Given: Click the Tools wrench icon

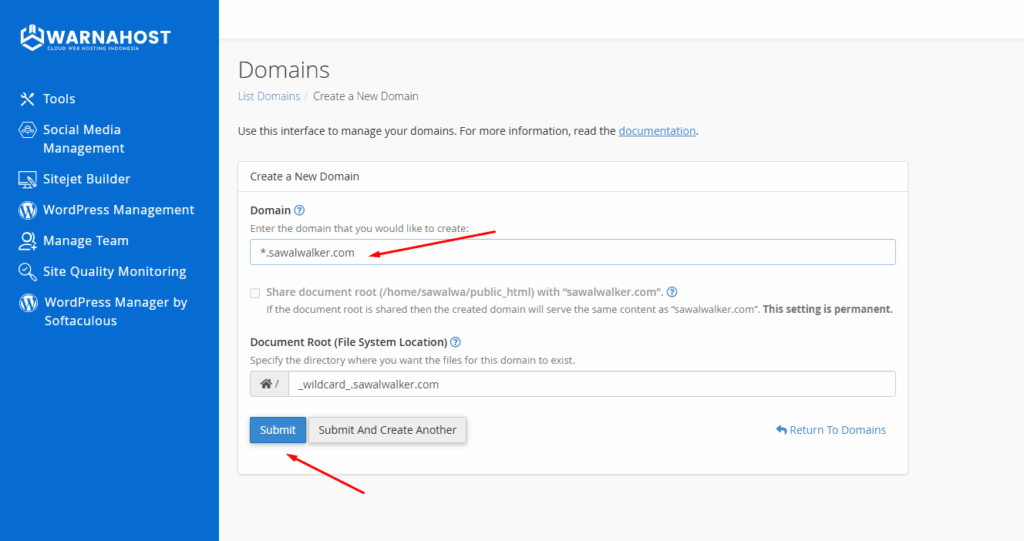Looking at the screenshot, I should [x=27, y=99].
